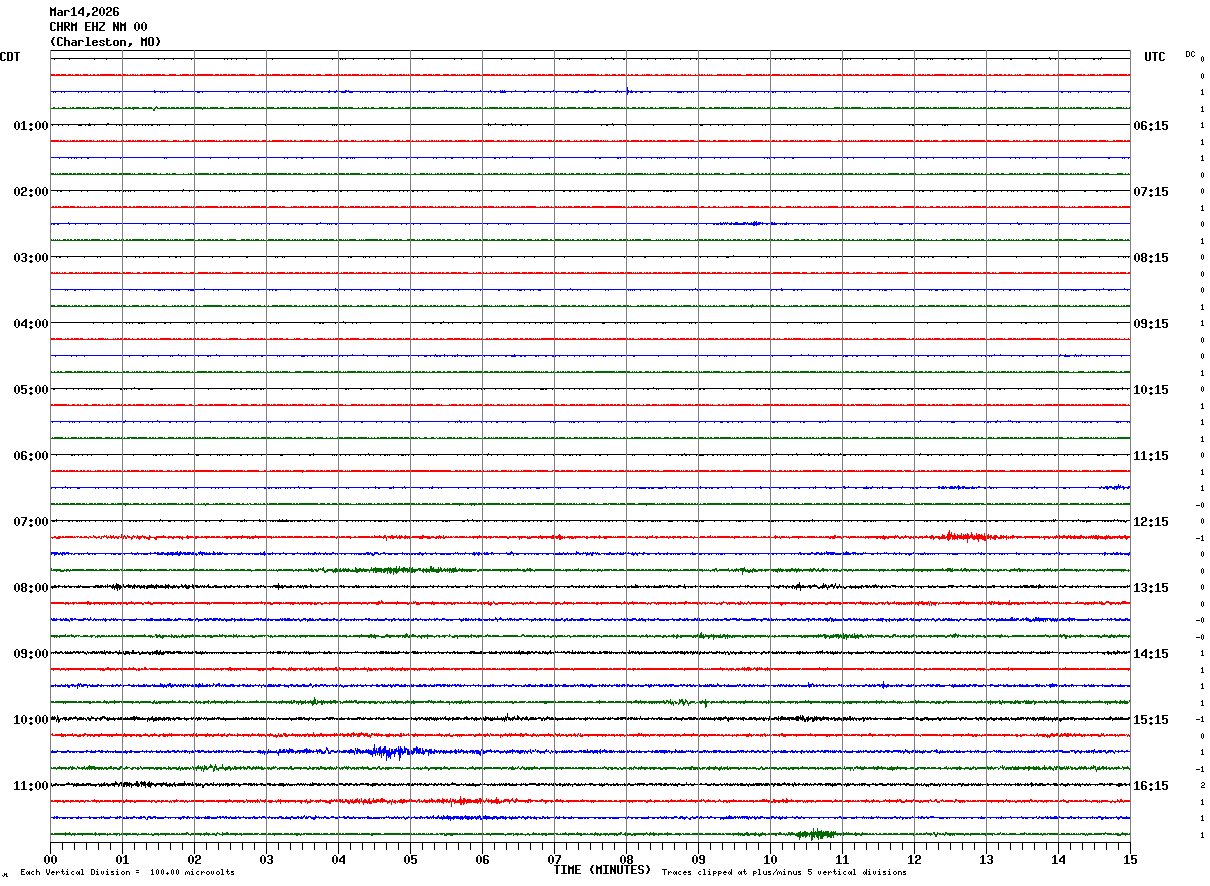
Task: Select the 02:00 CDT row label
Action: (x=31, y=192)
